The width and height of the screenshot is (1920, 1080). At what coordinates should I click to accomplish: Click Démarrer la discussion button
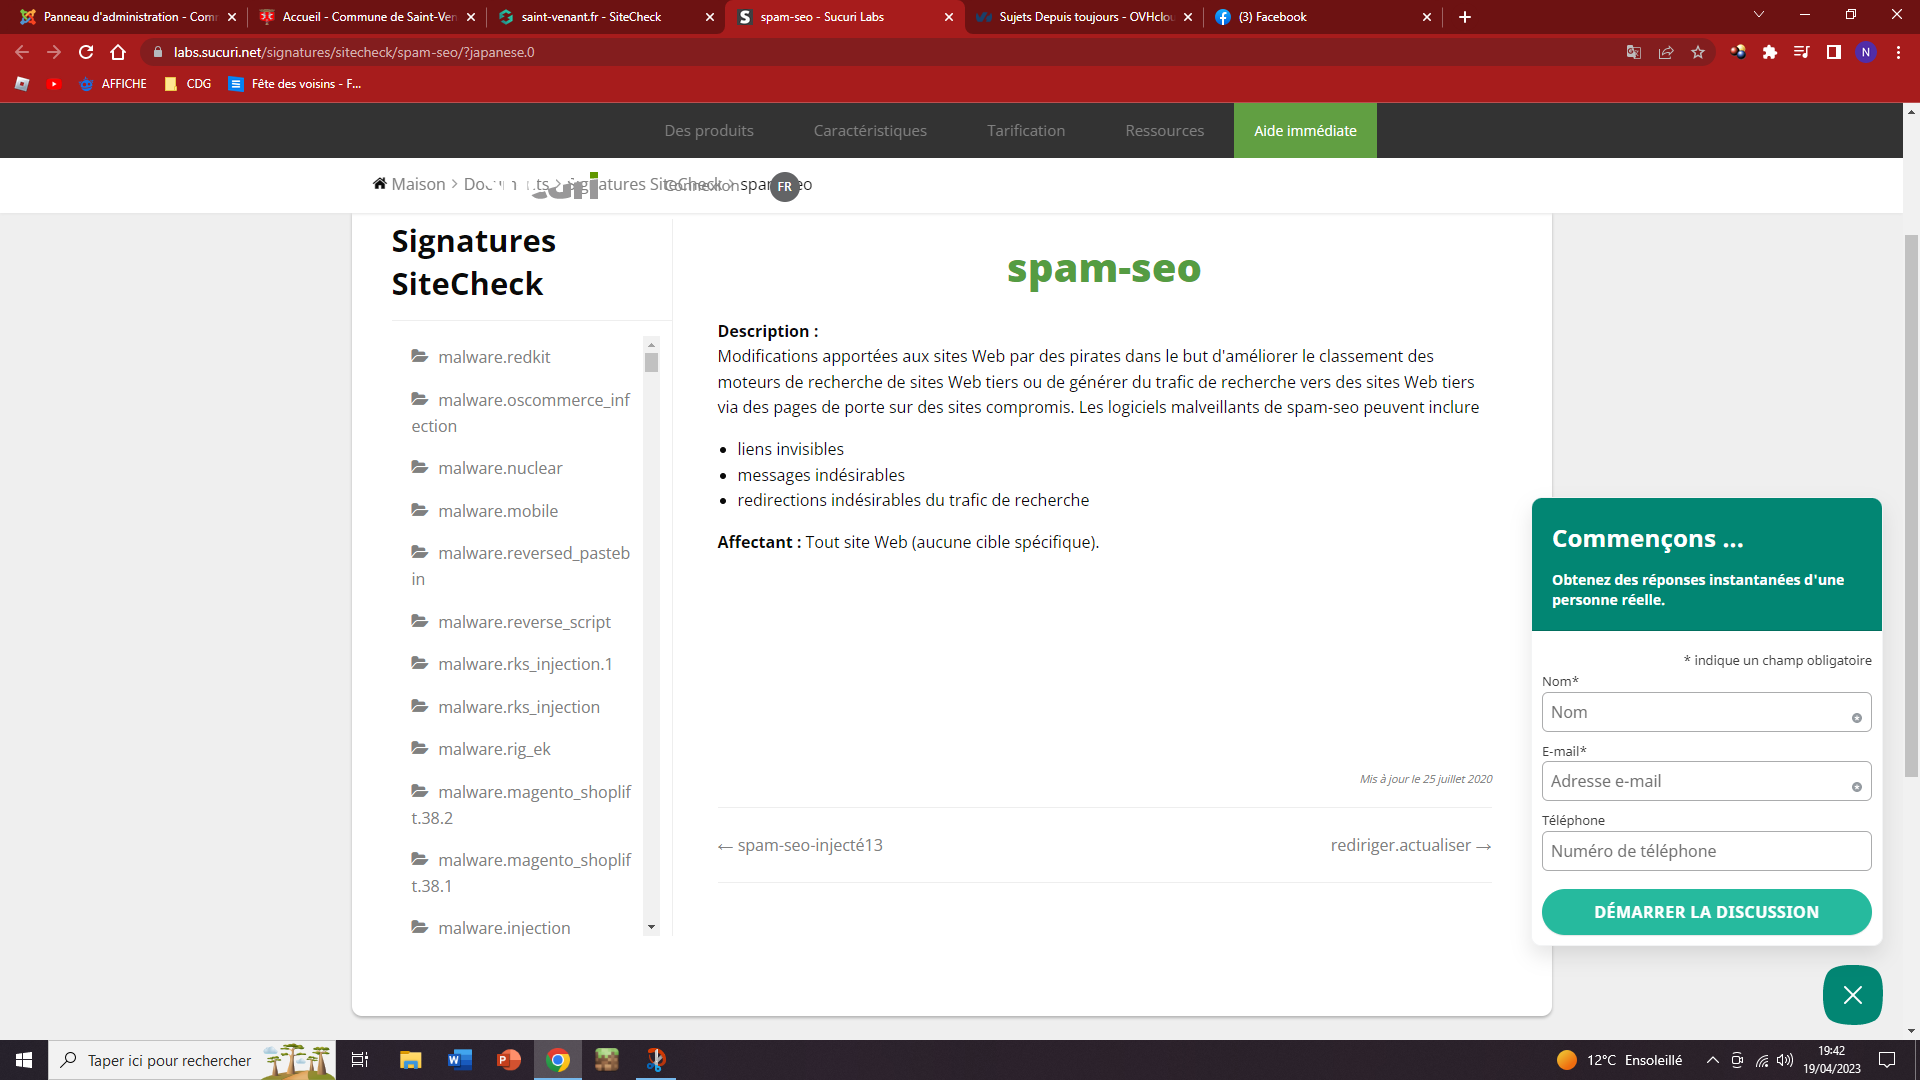[1706, 912]
